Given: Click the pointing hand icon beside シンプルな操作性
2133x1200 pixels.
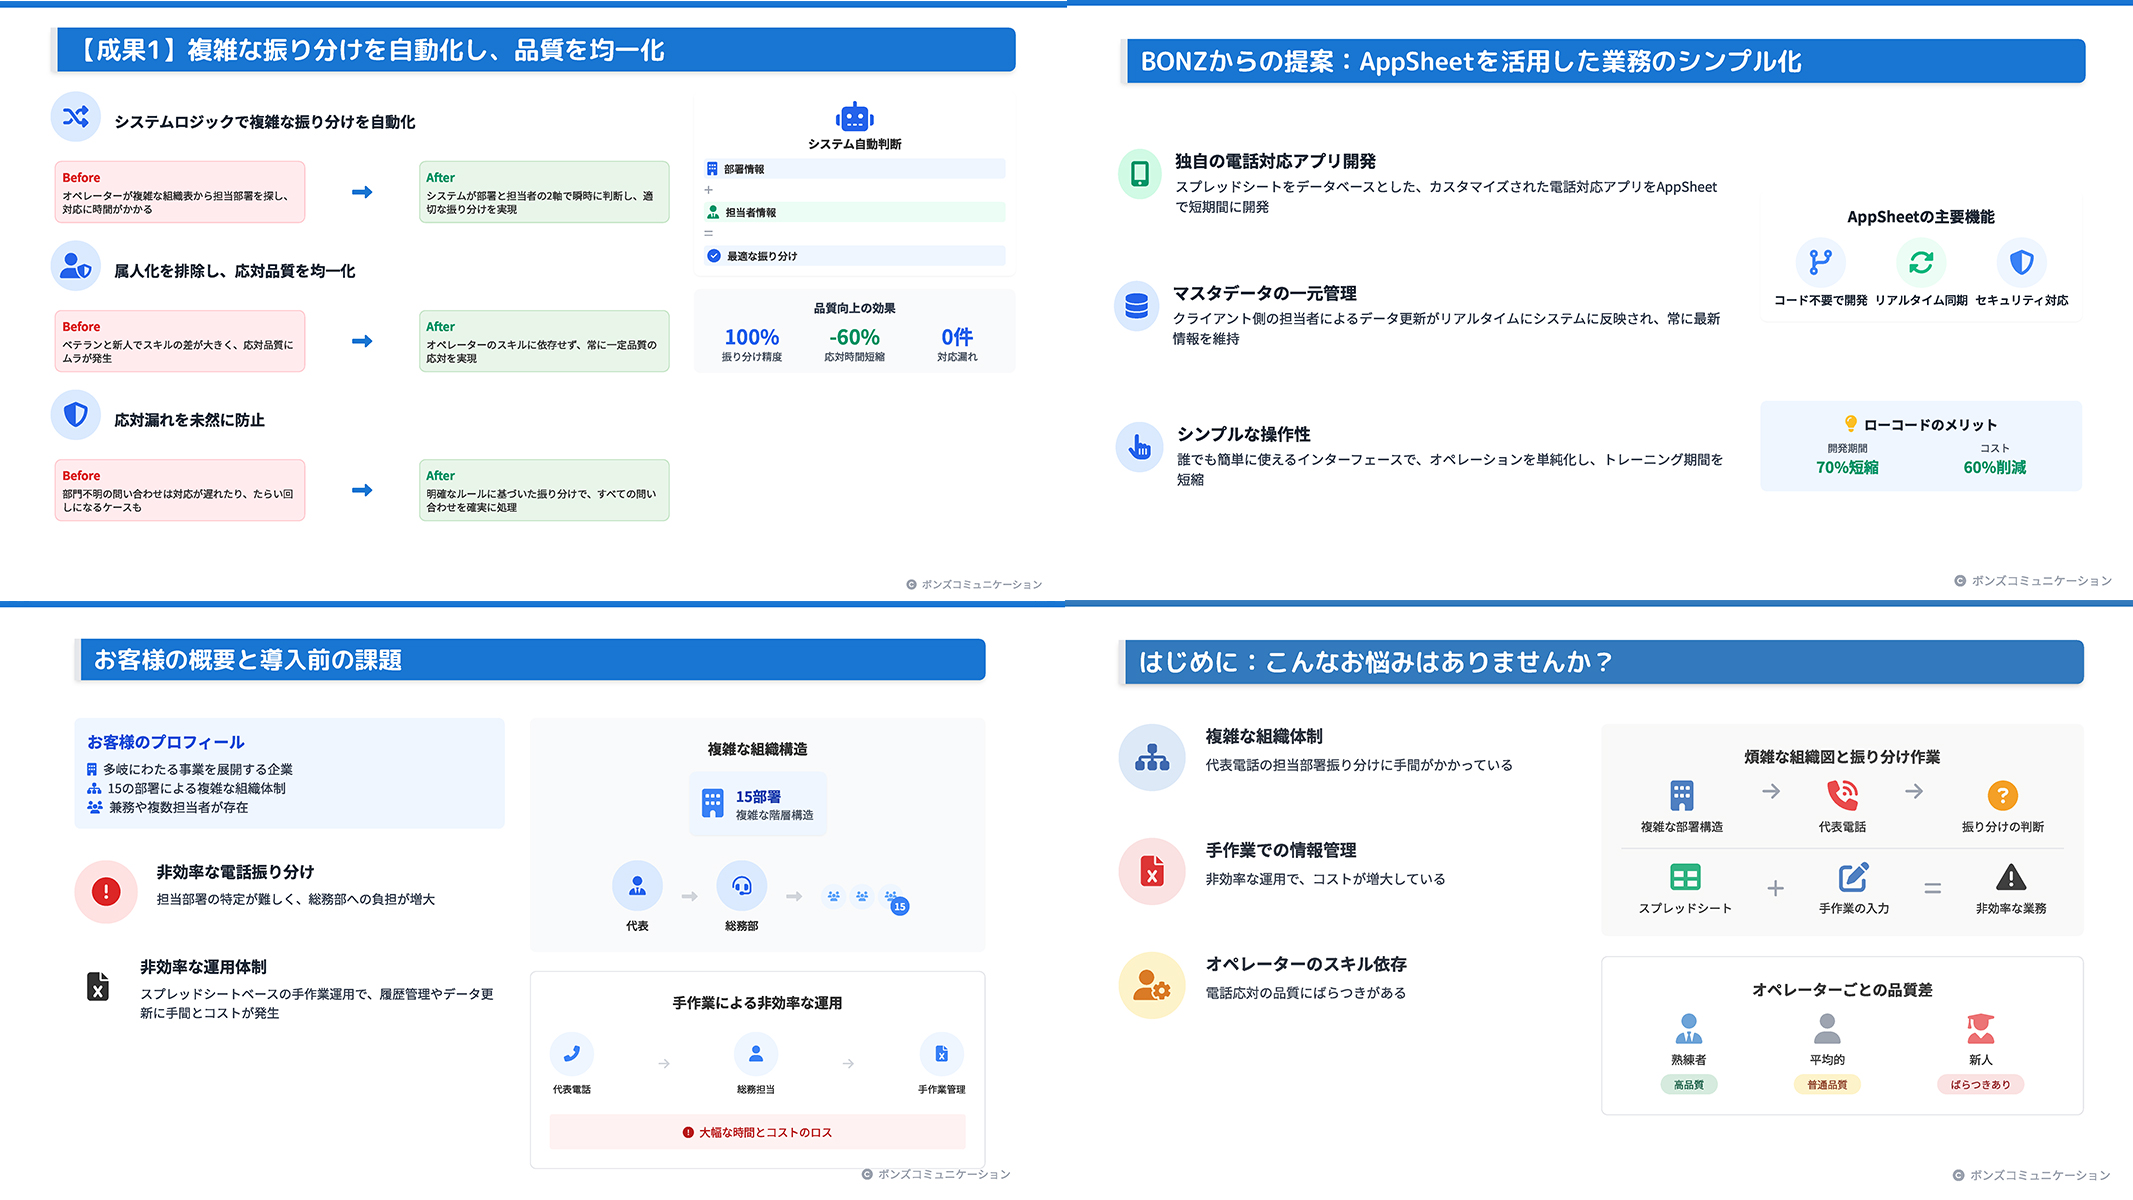Looking at the screenshot, I should tap(1139, 447).
